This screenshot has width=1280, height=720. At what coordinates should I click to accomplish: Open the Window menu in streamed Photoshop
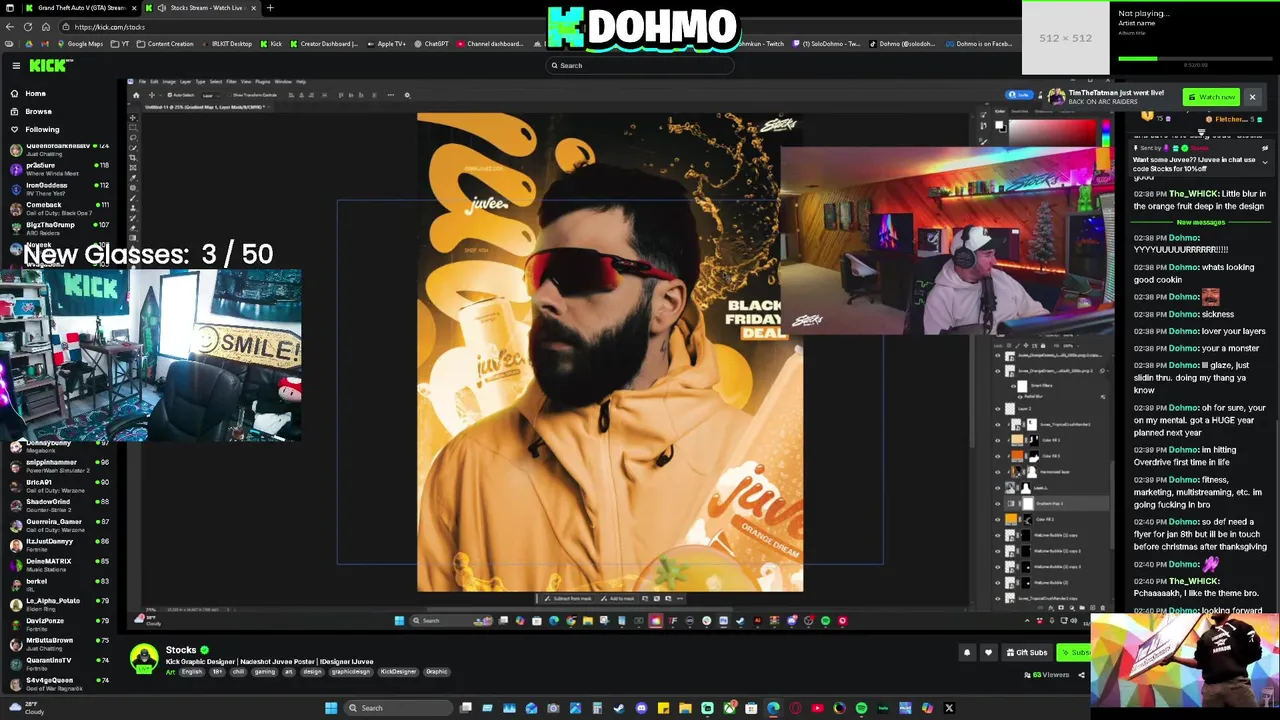pyautogui.click(x=283, y=82)
